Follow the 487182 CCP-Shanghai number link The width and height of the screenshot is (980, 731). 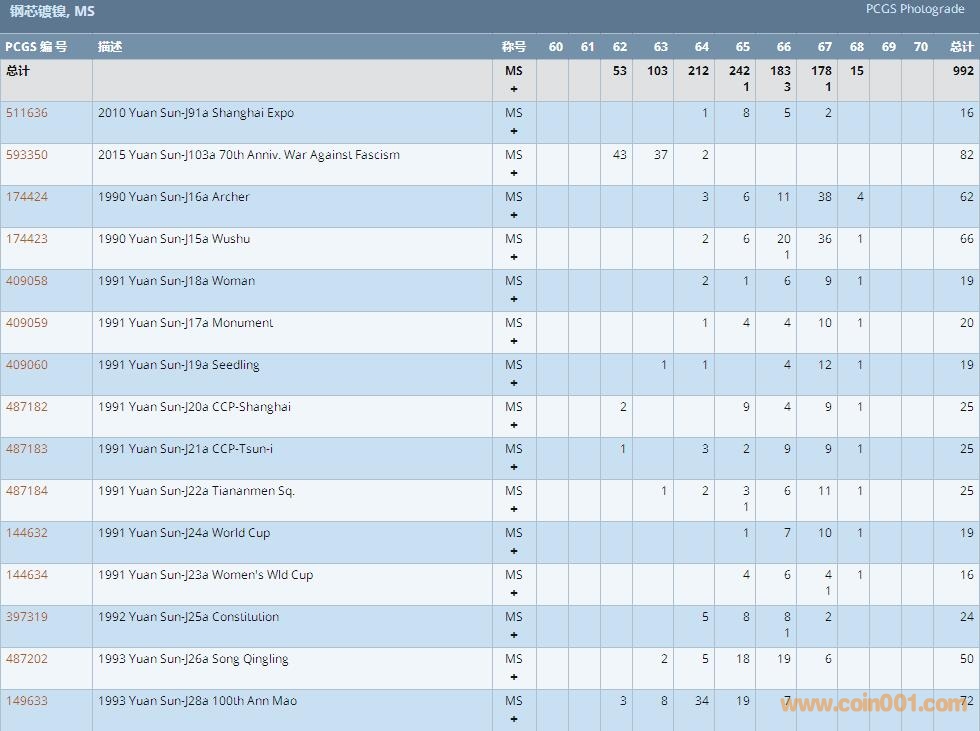27,407
